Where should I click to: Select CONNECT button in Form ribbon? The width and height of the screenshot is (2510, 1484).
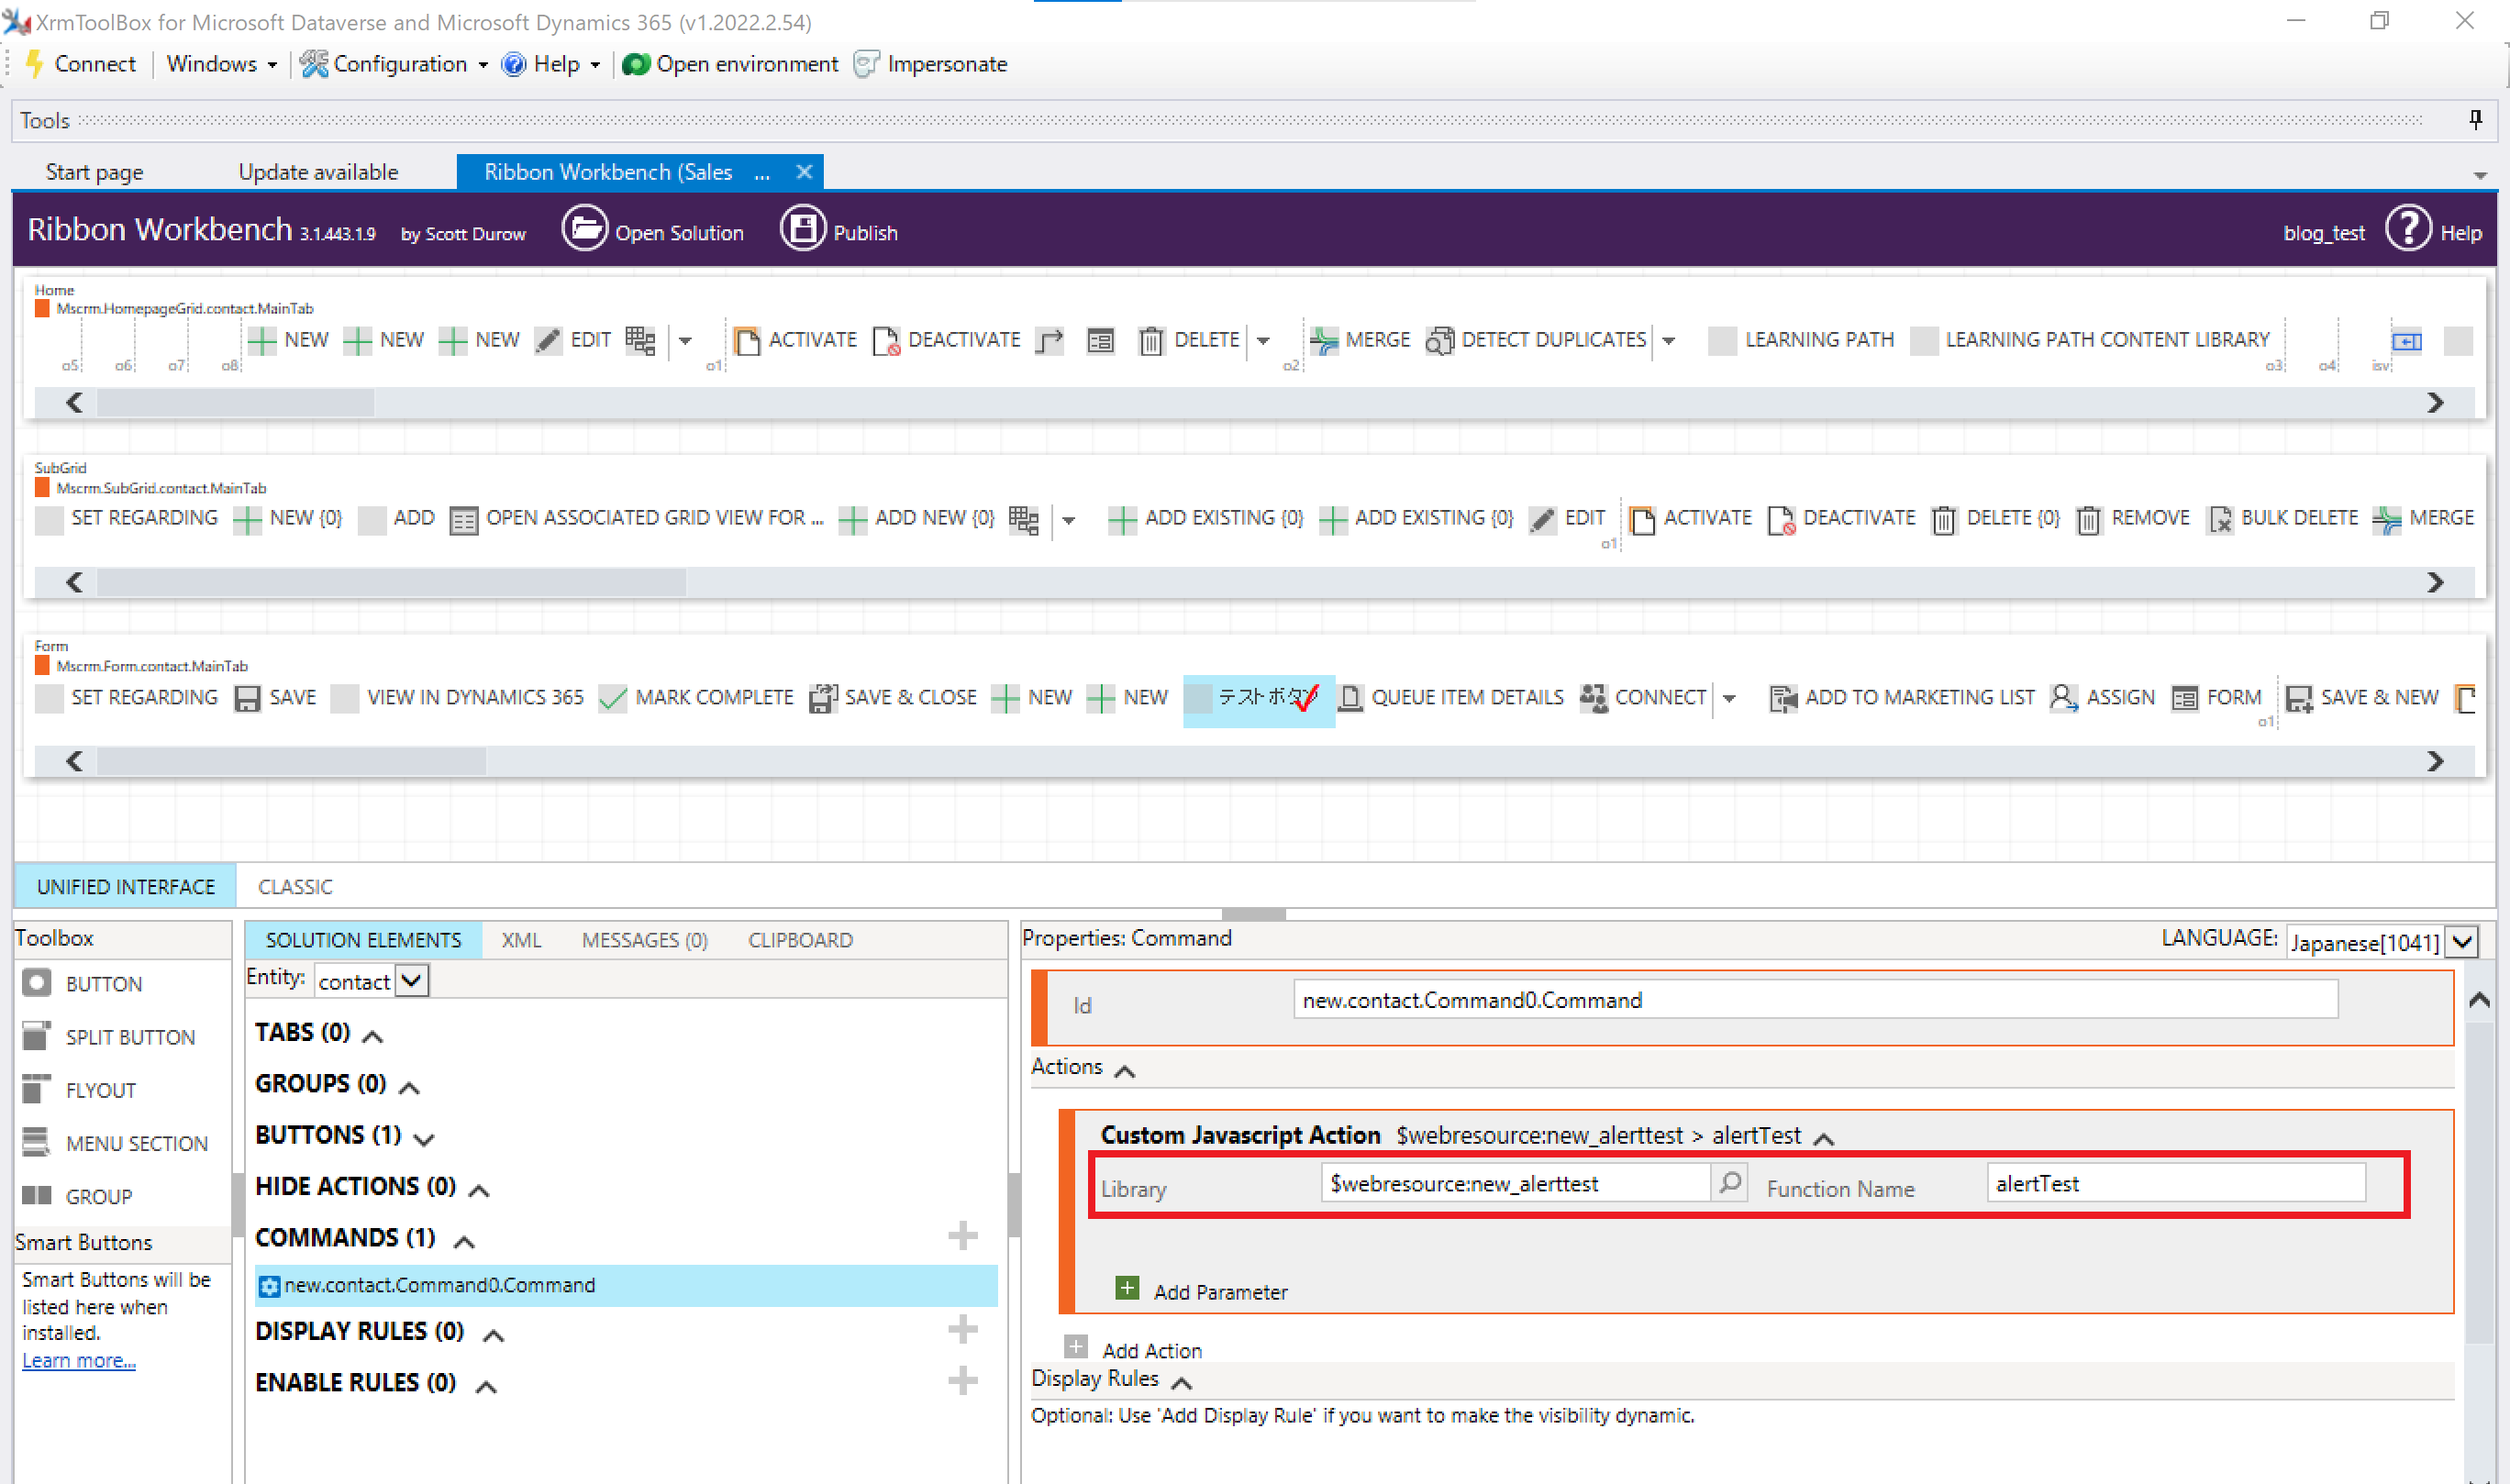click(x=1643, y=697)
